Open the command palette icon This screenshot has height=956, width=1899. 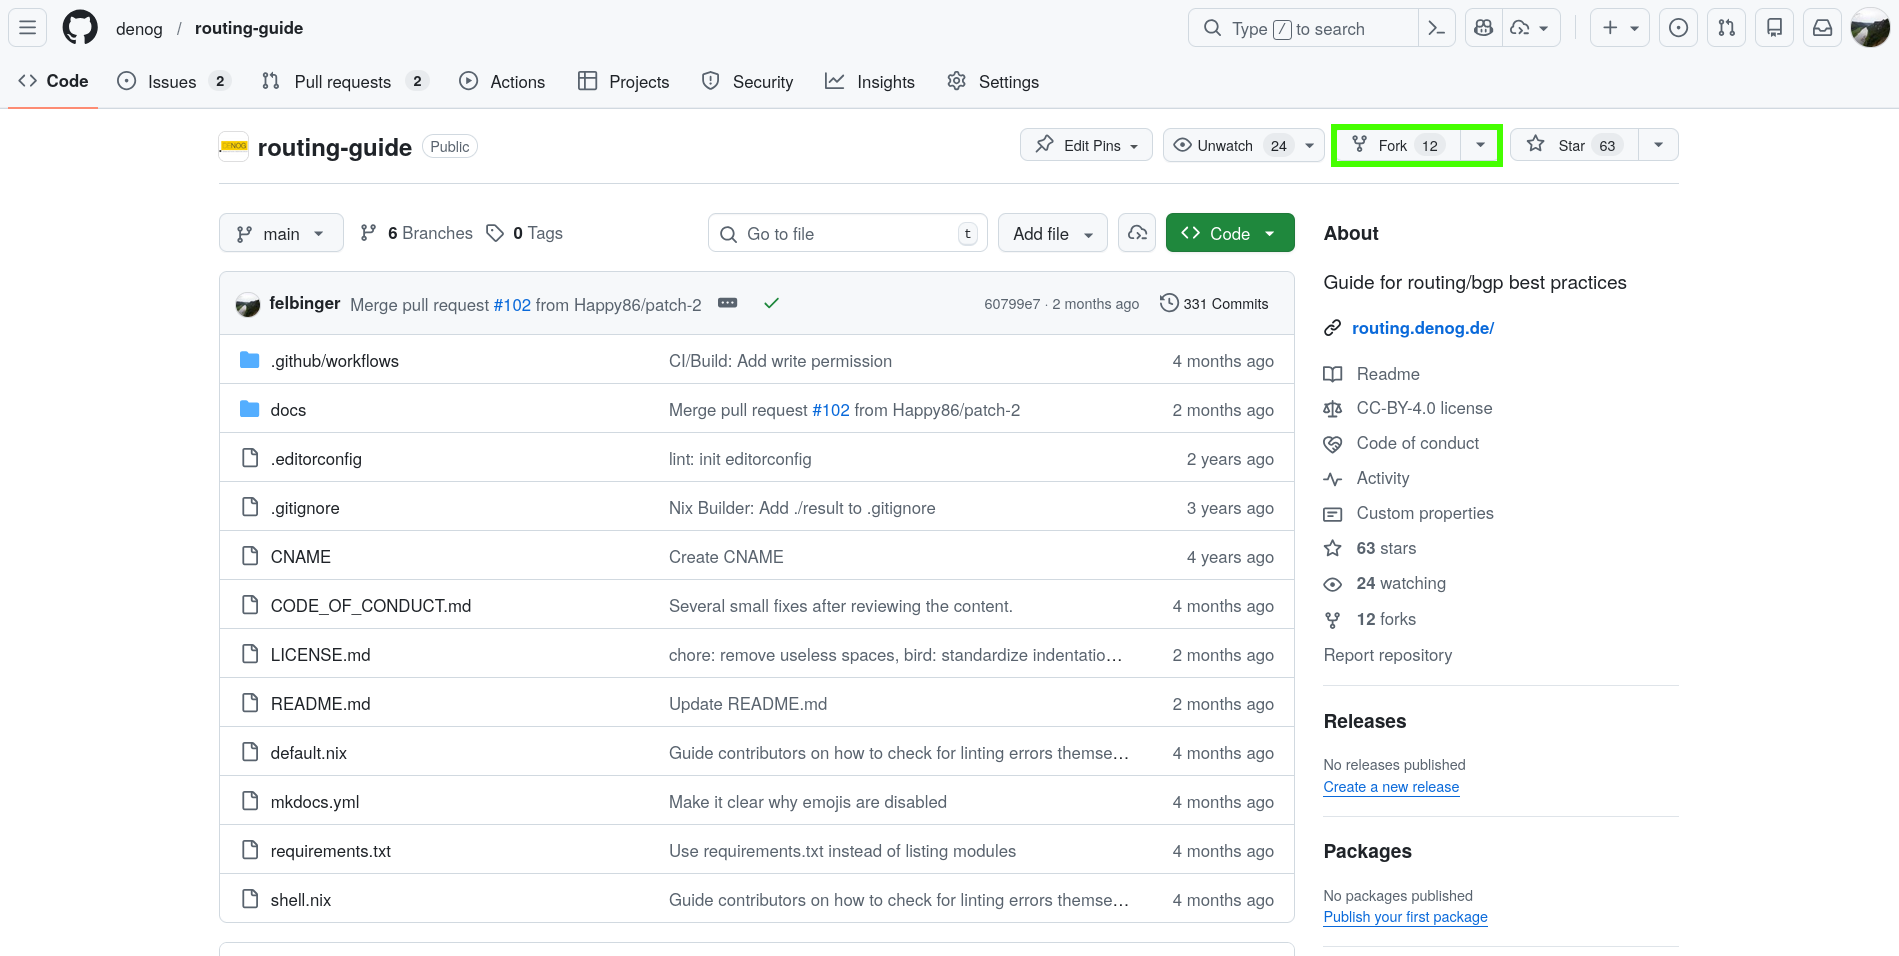tap(1436, 28)
